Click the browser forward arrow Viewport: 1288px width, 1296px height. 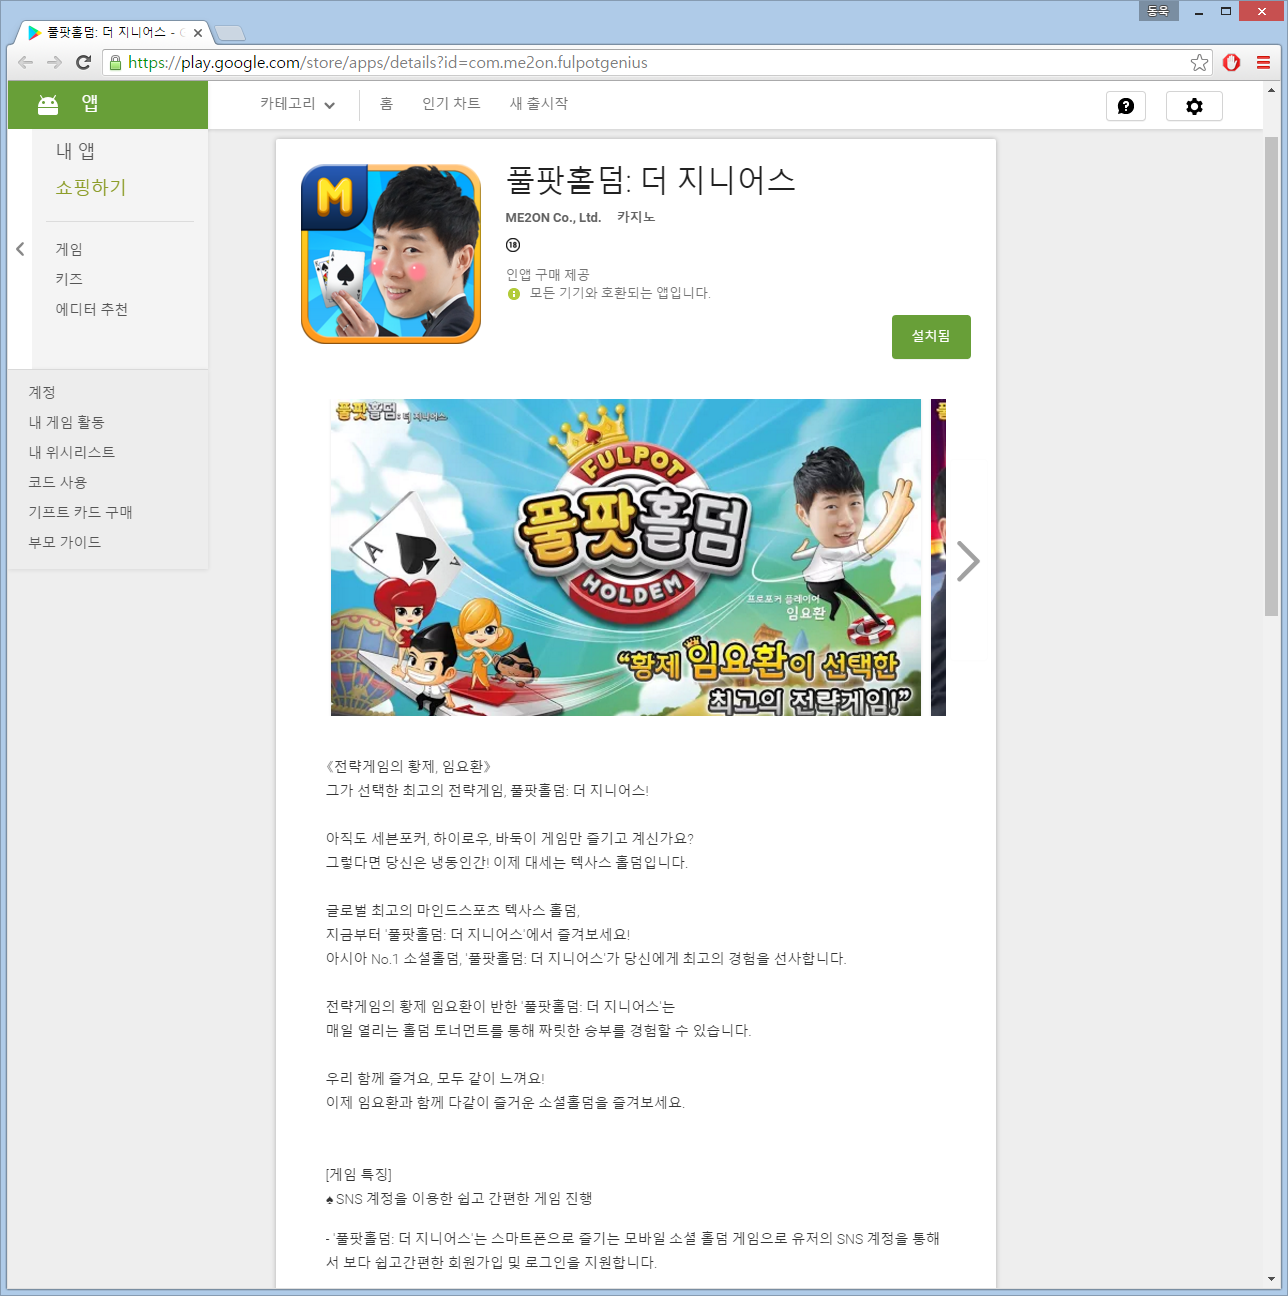(55, 62)
